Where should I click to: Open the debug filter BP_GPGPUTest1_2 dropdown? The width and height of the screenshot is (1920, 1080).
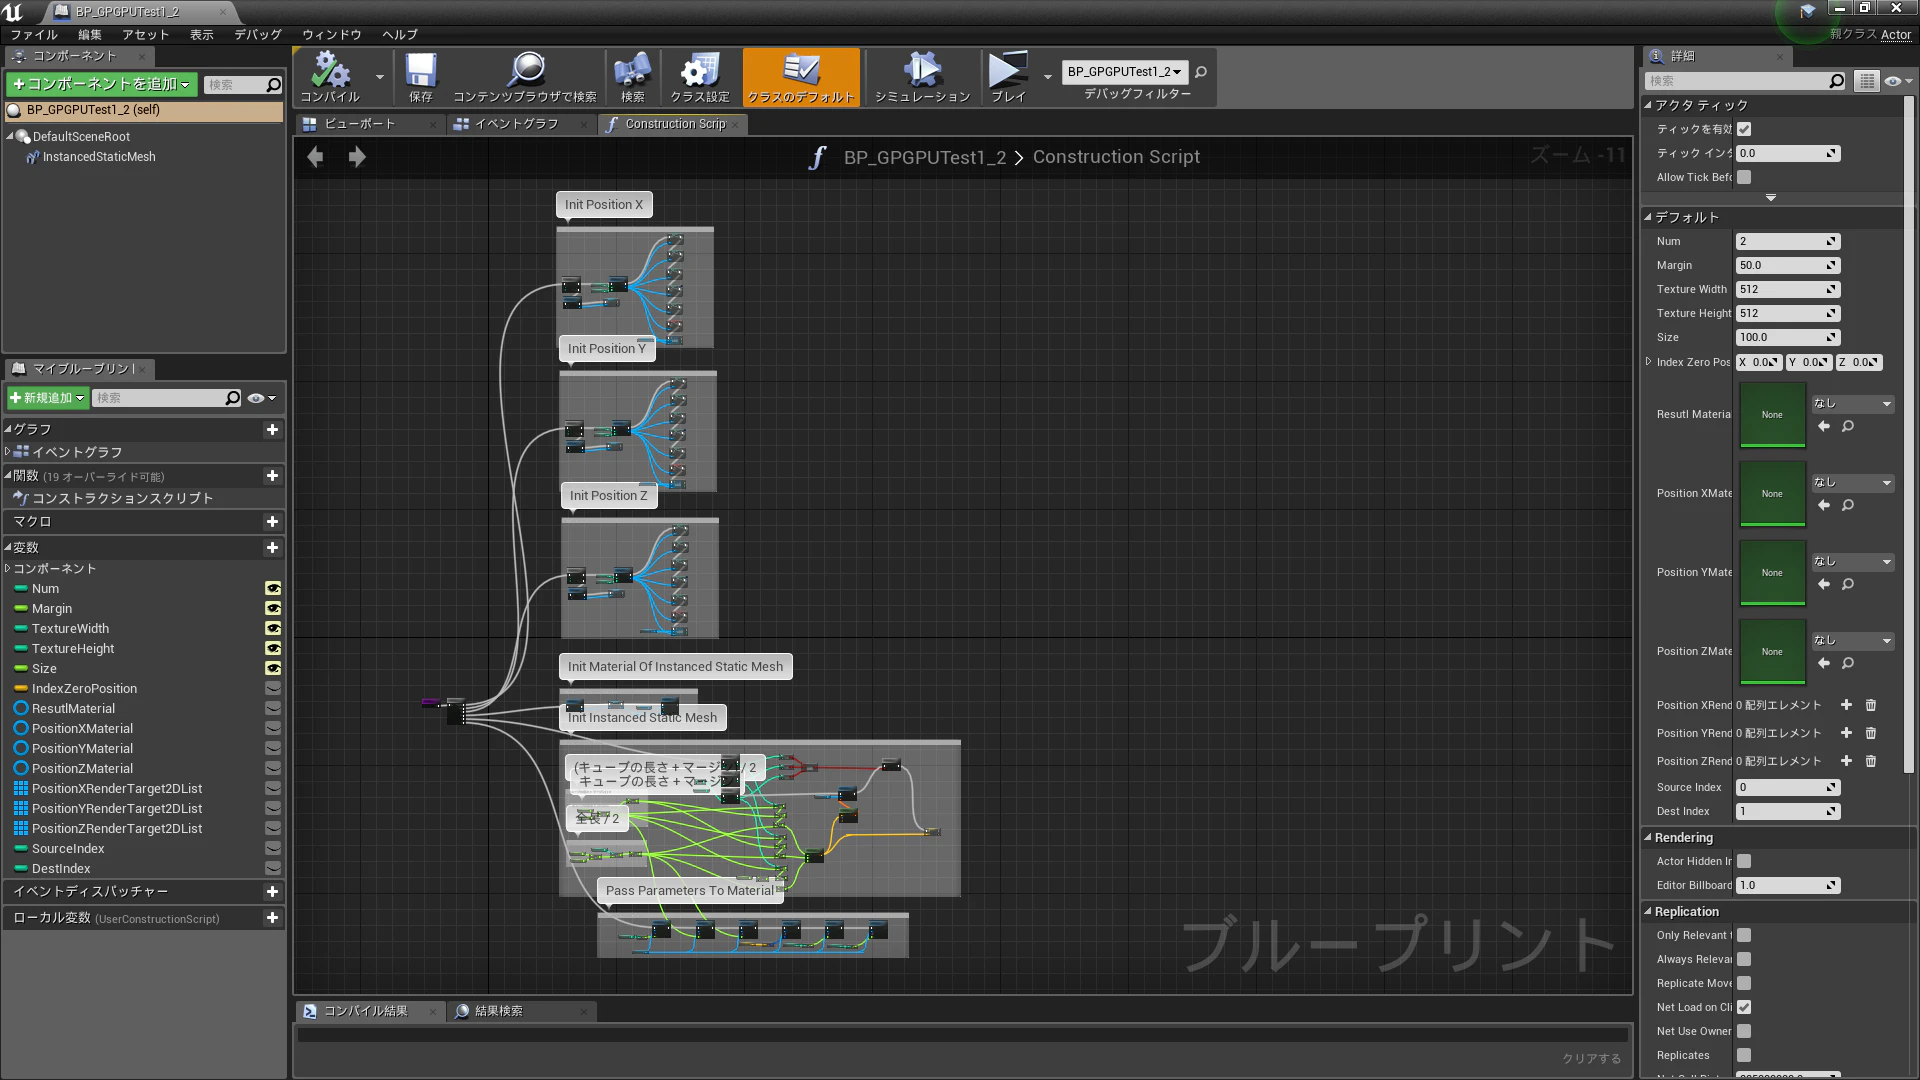(x=1125, y=72)
